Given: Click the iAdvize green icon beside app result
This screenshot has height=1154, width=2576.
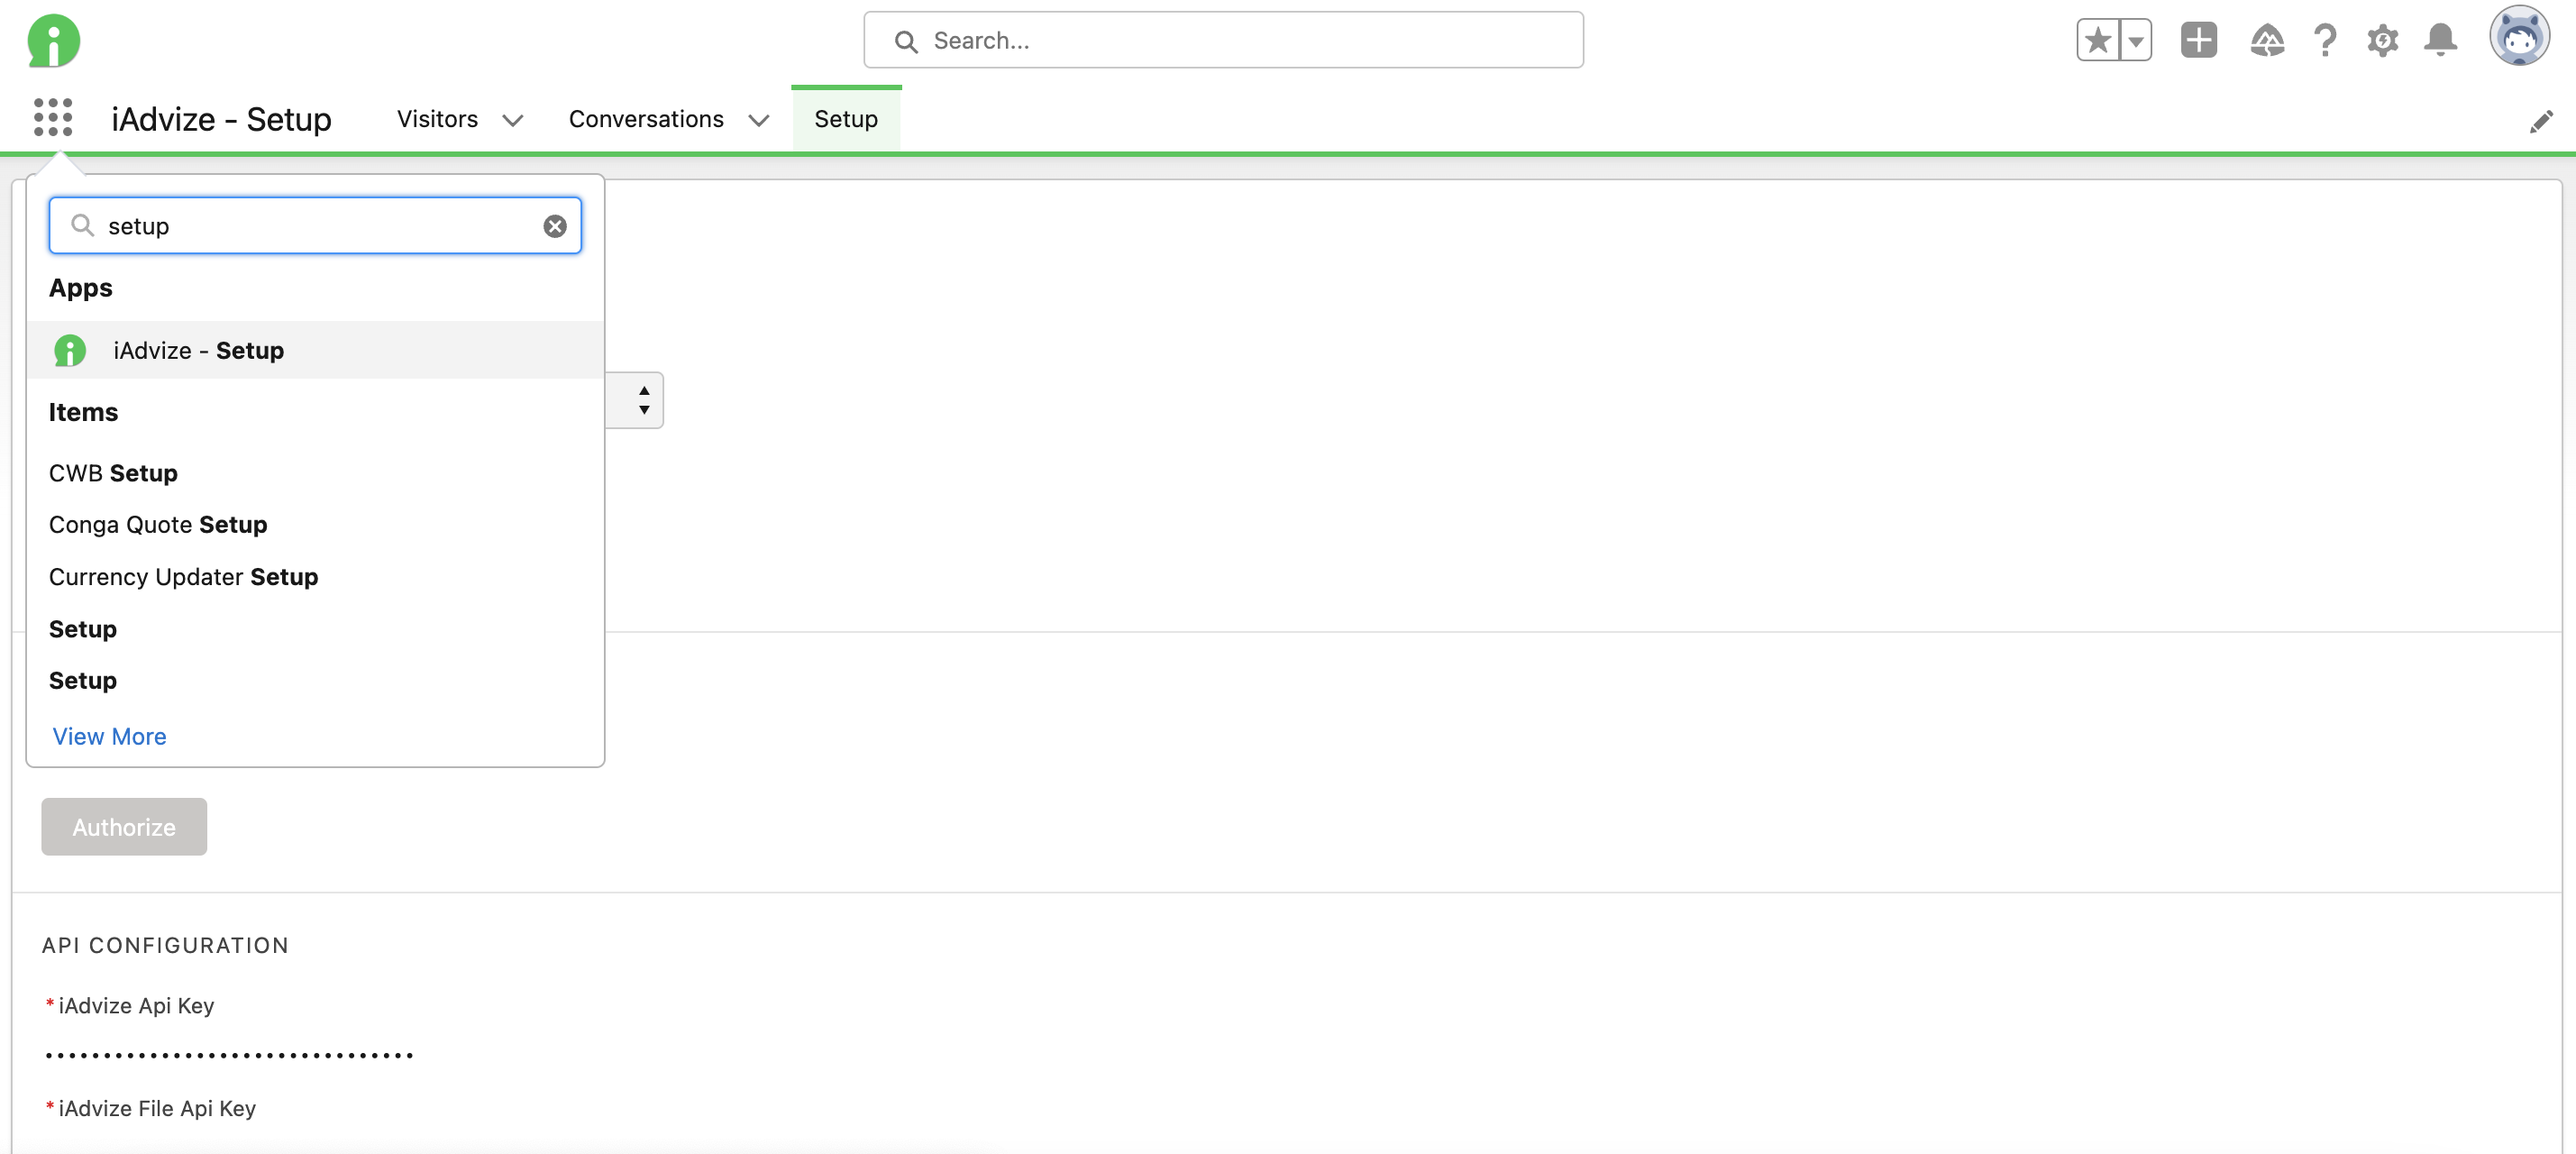Looking at the screenshot, I should (69, 351).
